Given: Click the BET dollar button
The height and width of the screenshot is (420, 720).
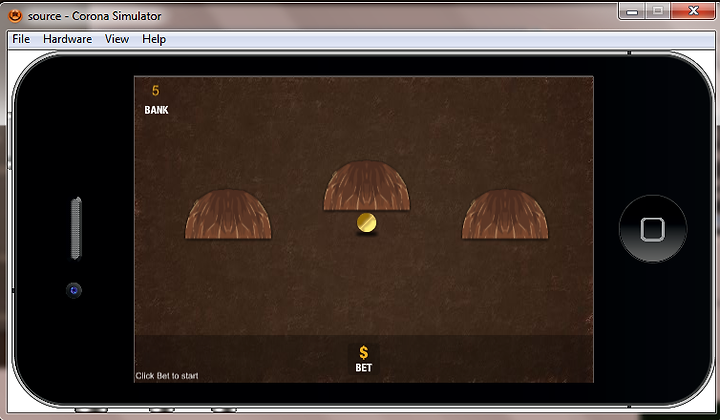Looking at the screenshot, I should point(364,359).
